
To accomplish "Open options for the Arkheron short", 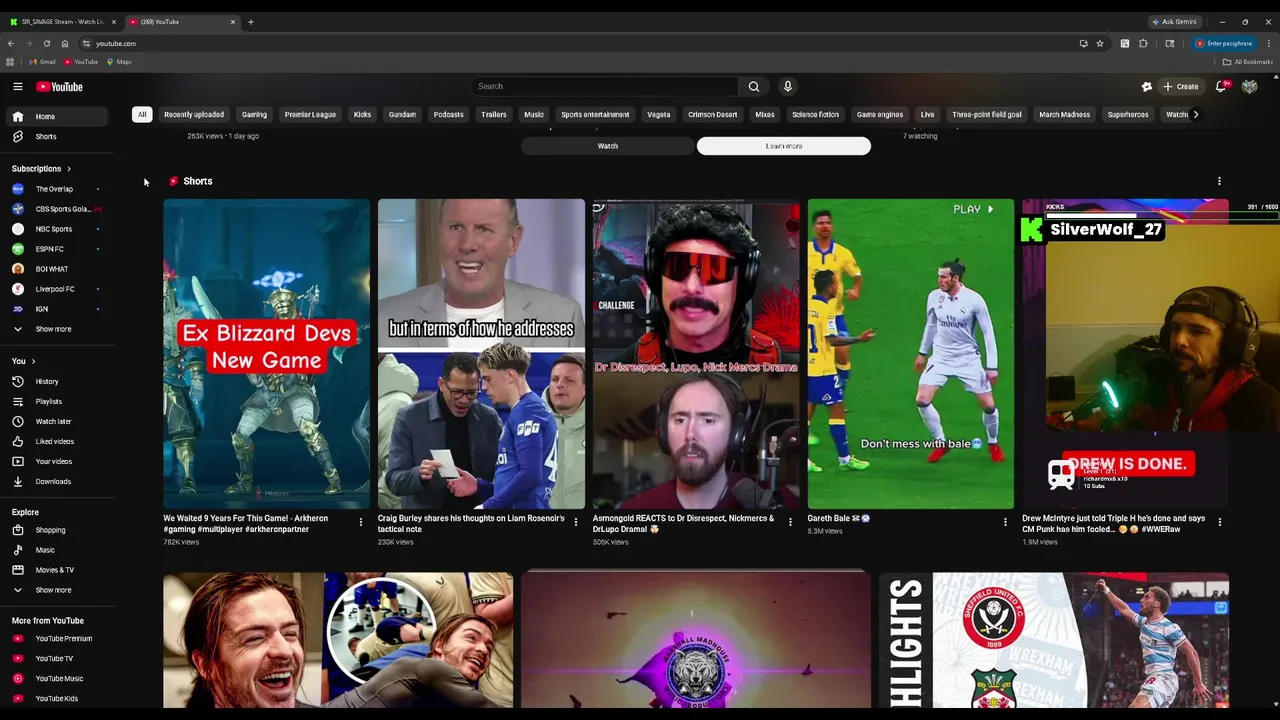I will 361,521.
